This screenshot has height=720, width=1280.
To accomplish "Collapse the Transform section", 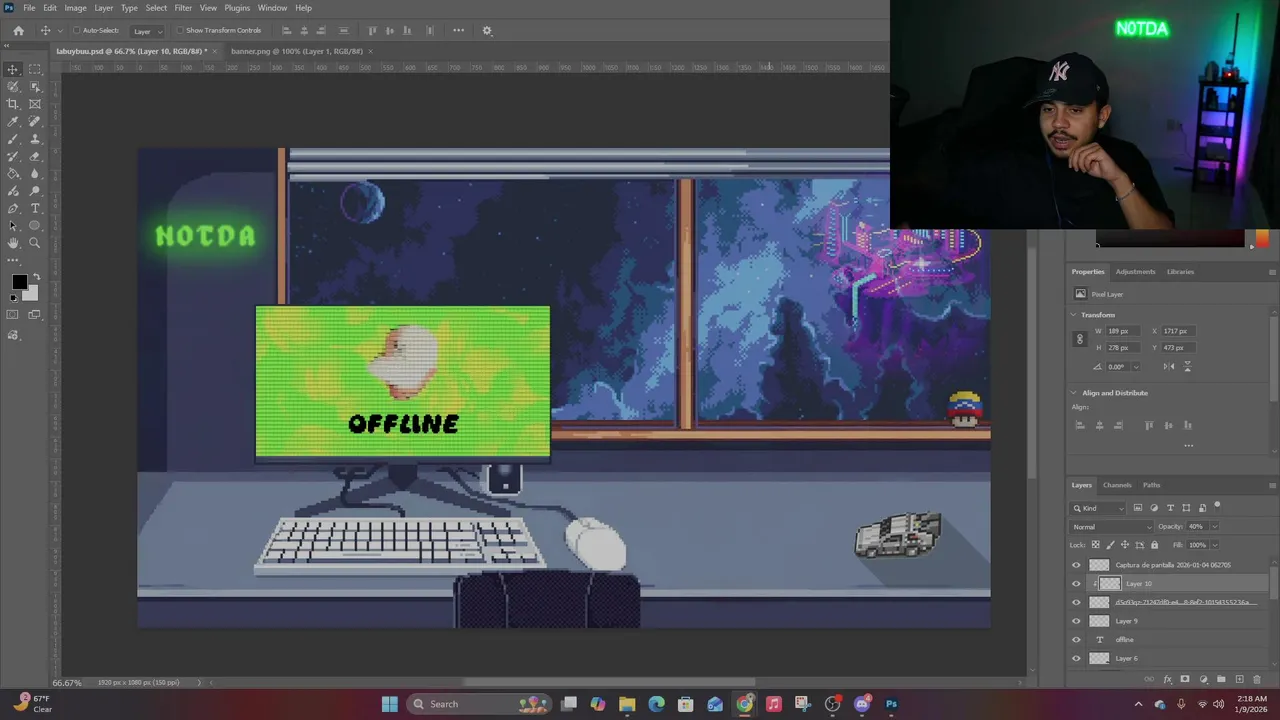I will pyautogui.click(x=1074, y=315).
